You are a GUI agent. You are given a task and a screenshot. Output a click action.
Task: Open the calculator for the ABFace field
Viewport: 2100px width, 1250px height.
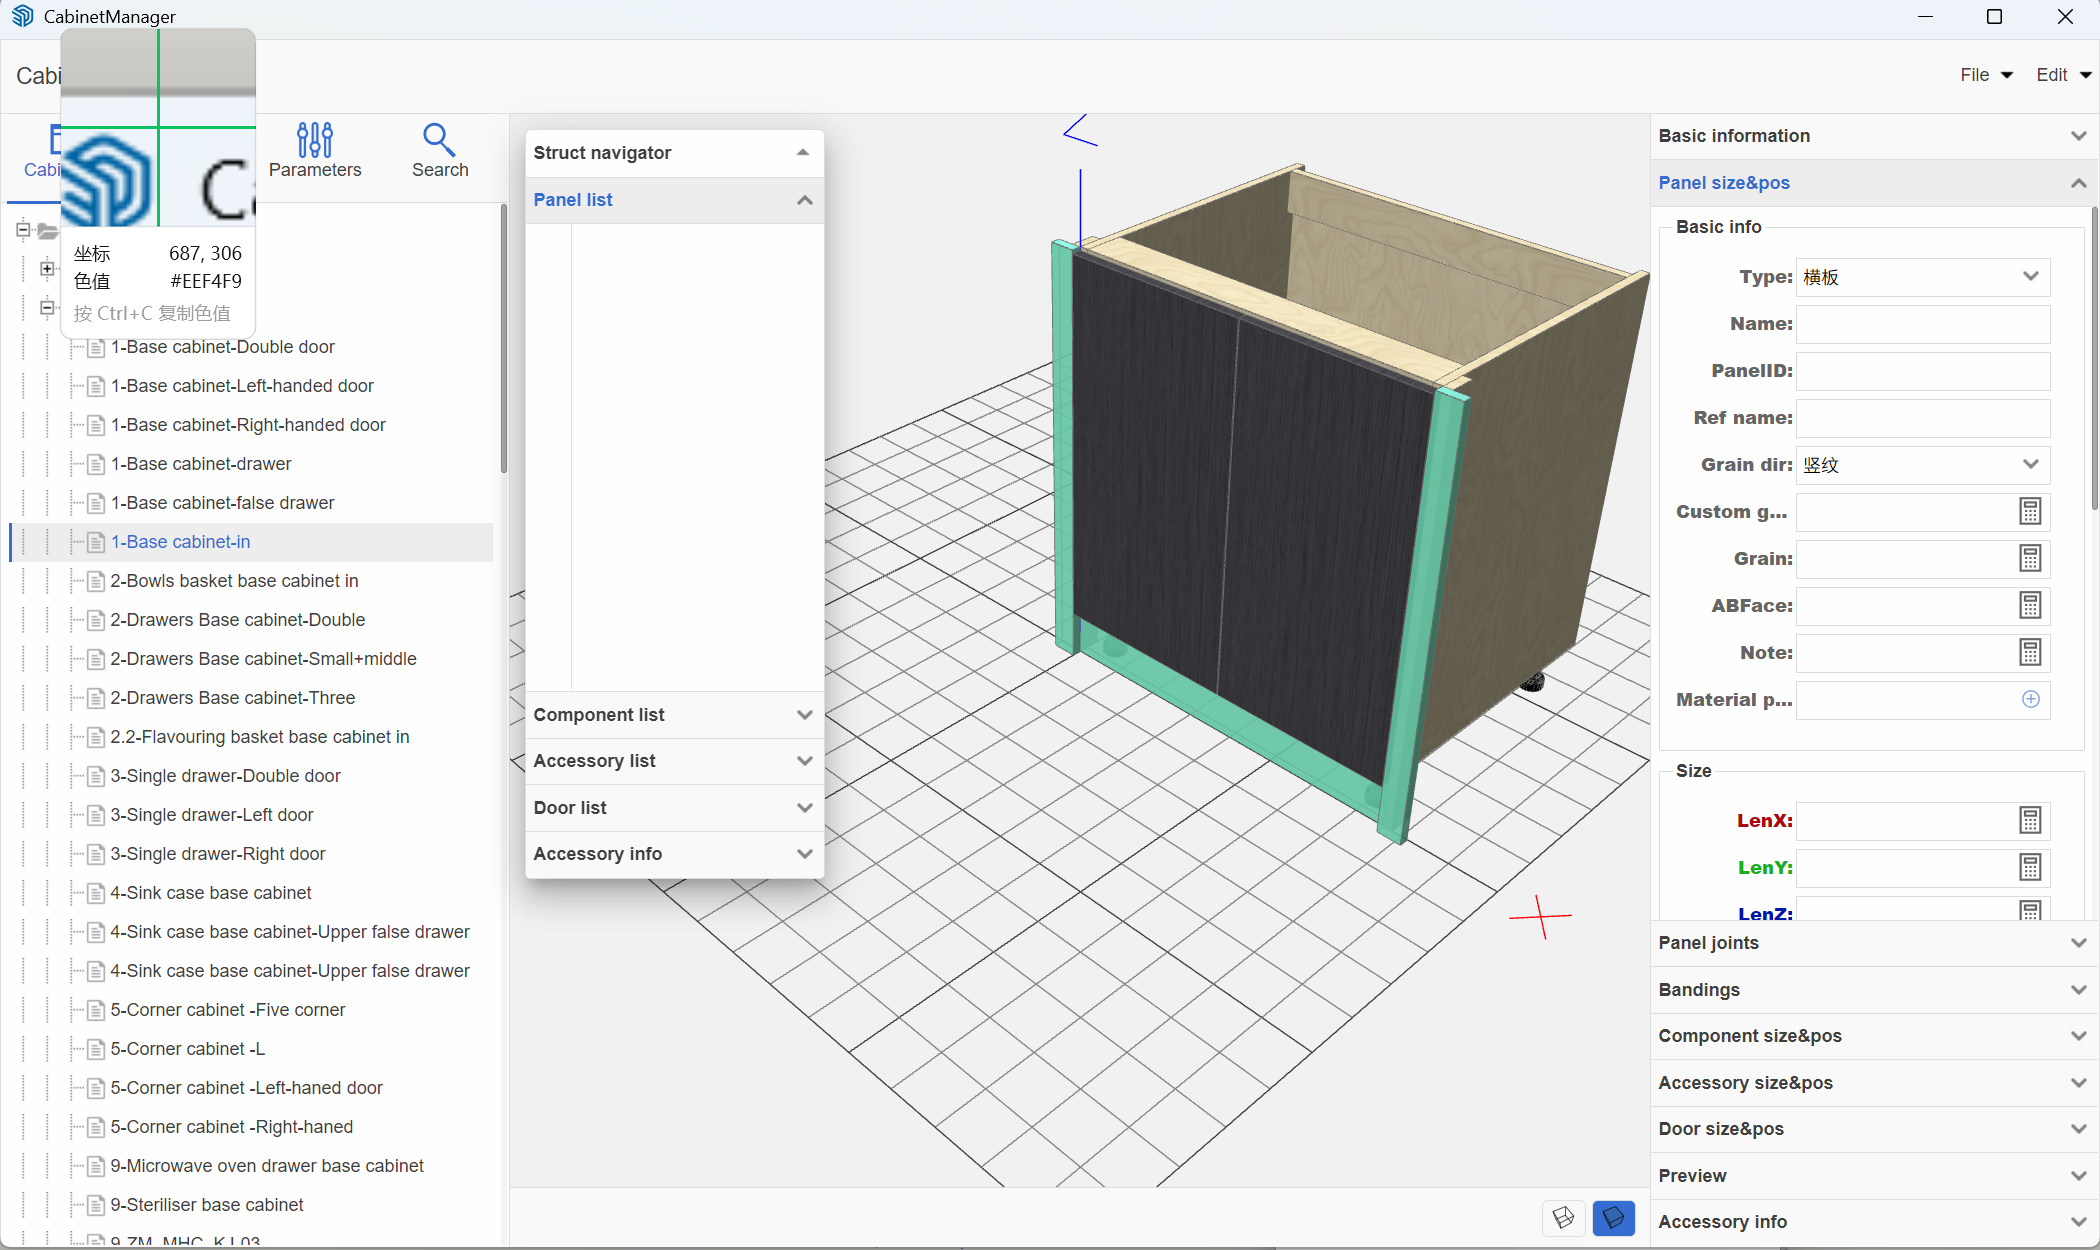(x=2030, y=606)
